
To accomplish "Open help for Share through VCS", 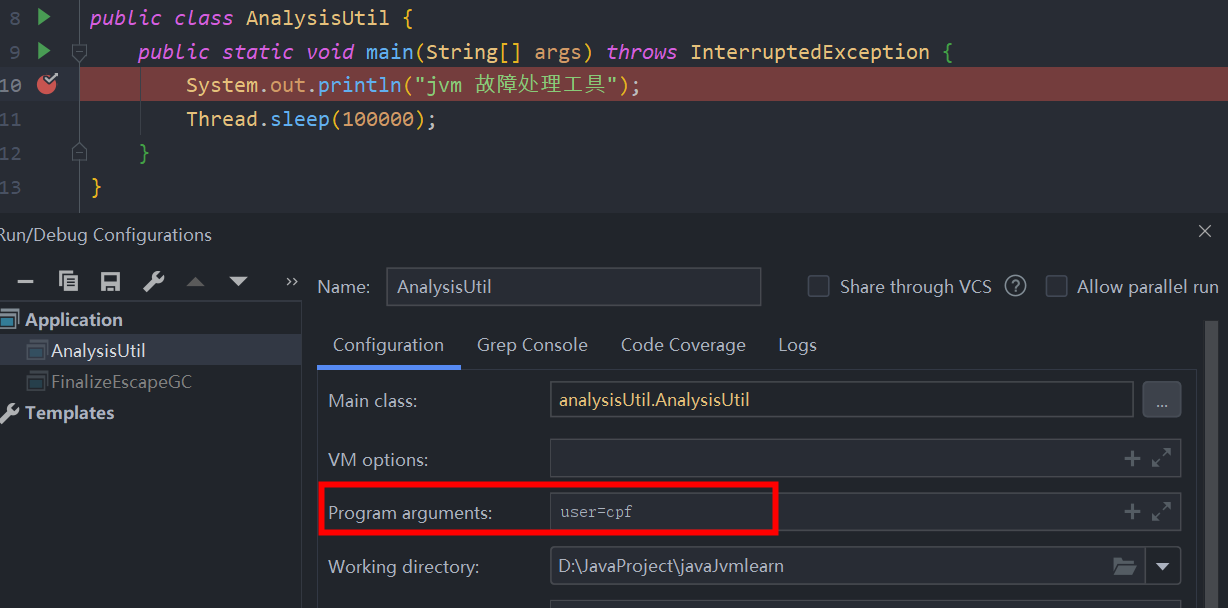I will tap(1015, 286).
